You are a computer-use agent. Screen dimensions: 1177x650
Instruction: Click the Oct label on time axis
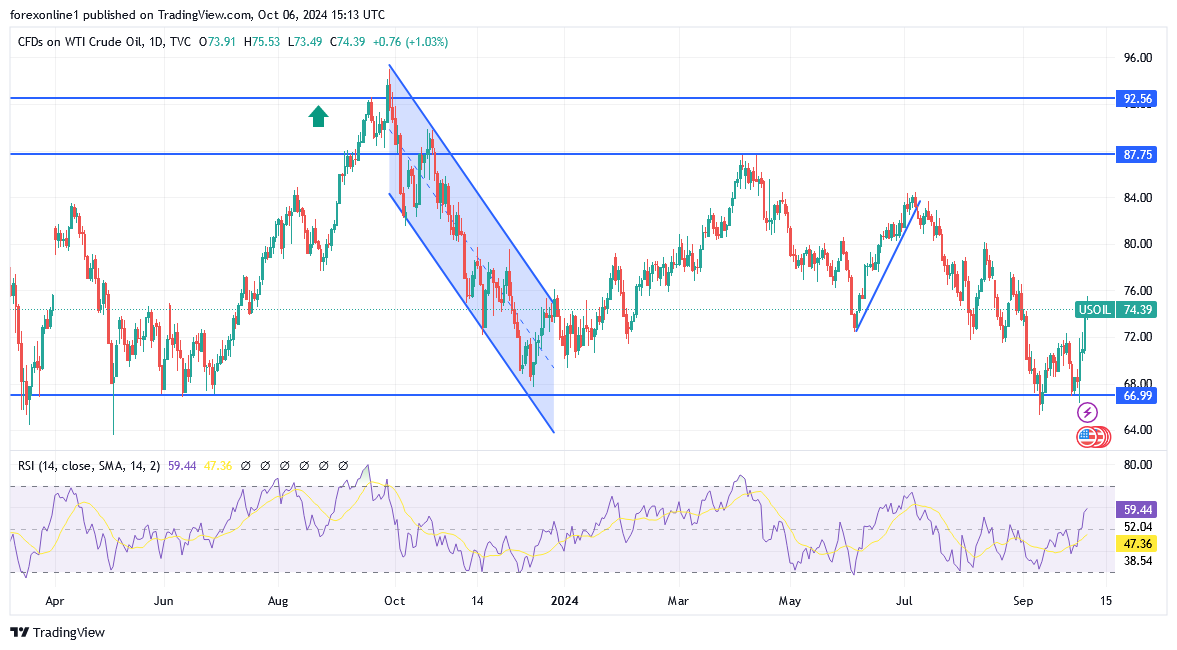coord(394,601)
